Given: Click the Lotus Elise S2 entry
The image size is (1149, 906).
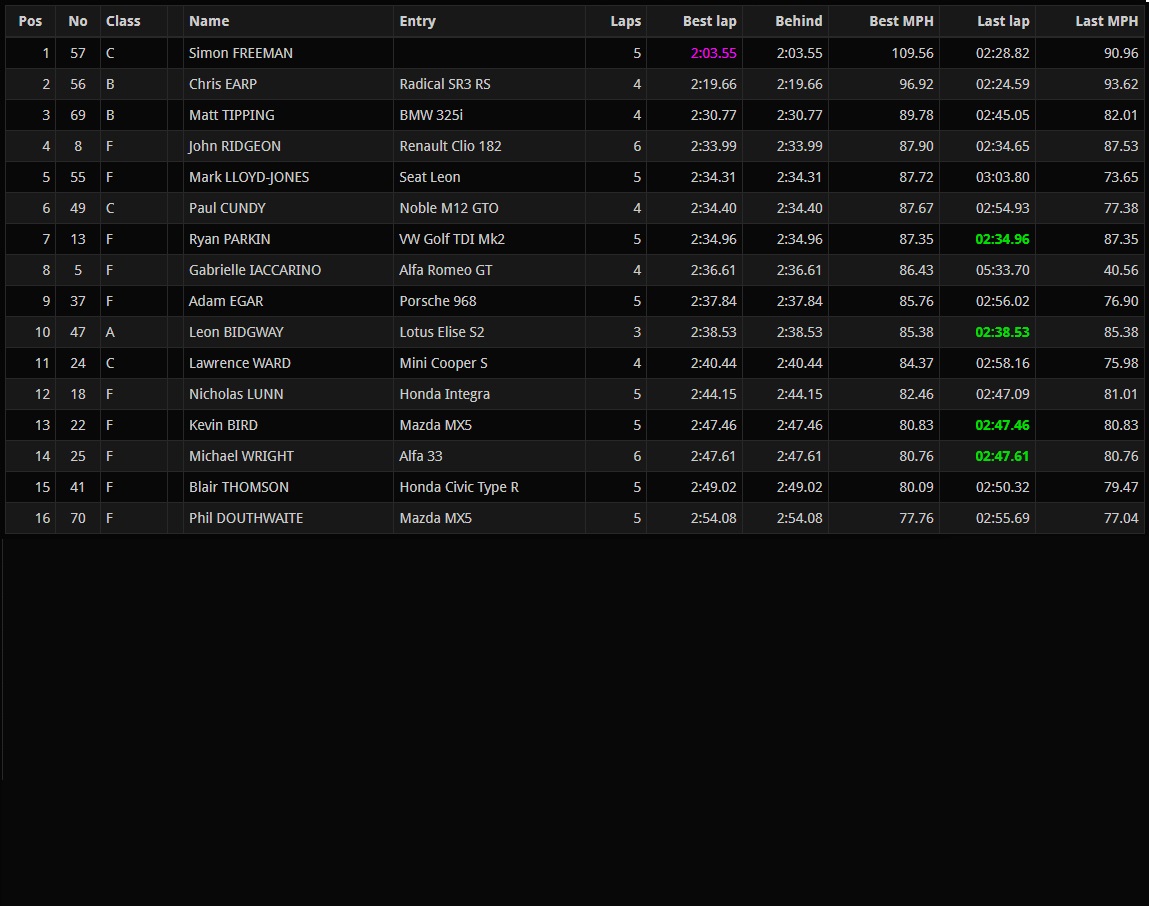Looking at the screenshot, I should (442, 332).
